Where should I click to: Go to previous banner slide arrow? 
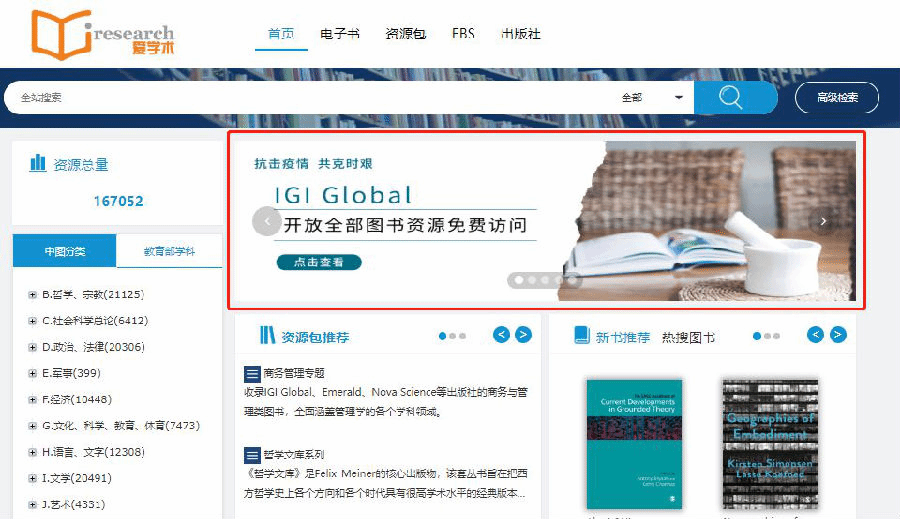coord(266,221)
